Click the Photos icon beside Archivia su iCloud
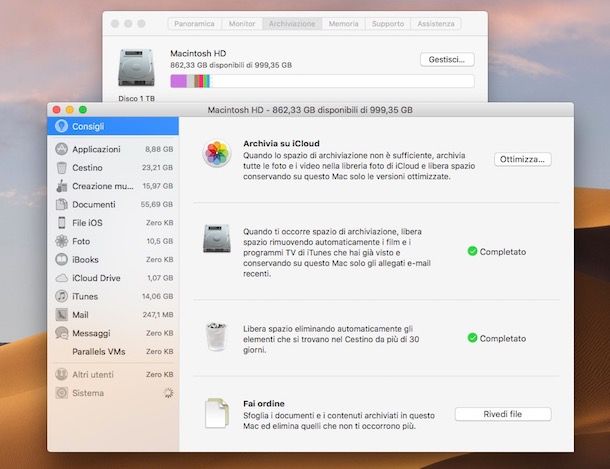The height and width of the screenshot is (469, 610). (217, 153)
